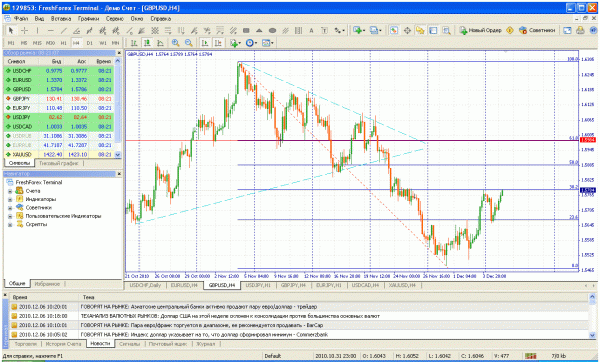Click the Советники toolbar button
This screenshot has height=362, width=600.
pyautogui.click(x=537, y=30)
